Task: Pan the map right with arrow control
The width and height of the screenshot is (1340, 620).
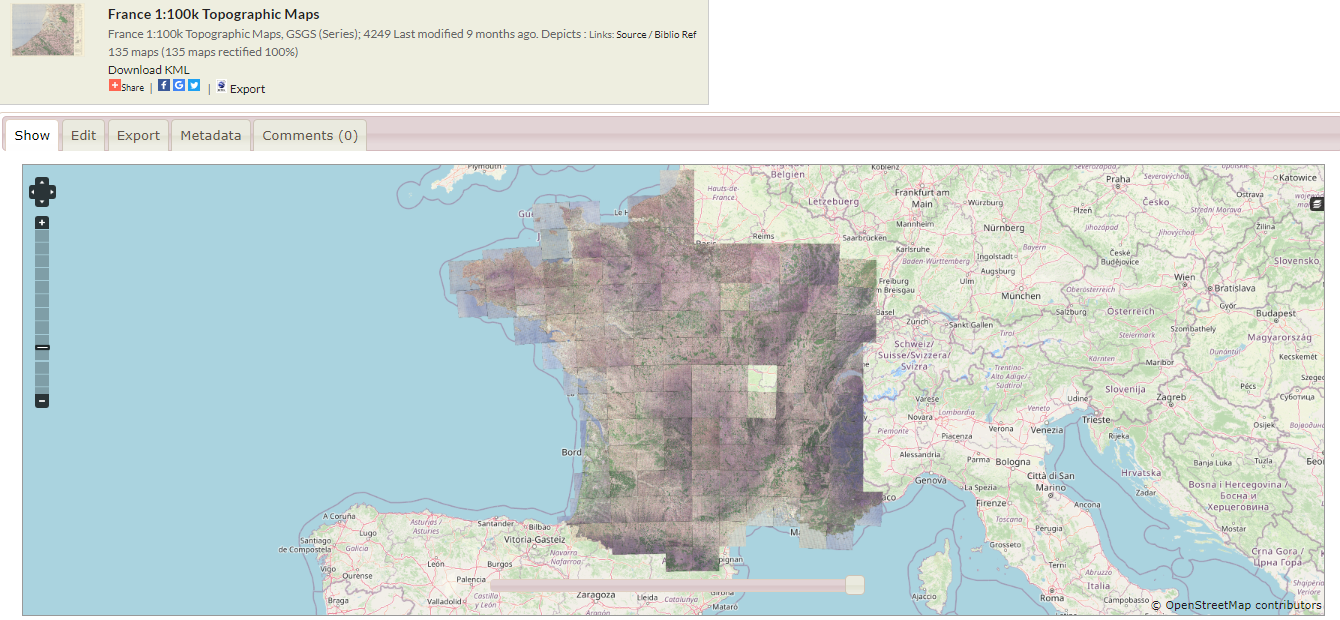Action: [x=52, y=192]
